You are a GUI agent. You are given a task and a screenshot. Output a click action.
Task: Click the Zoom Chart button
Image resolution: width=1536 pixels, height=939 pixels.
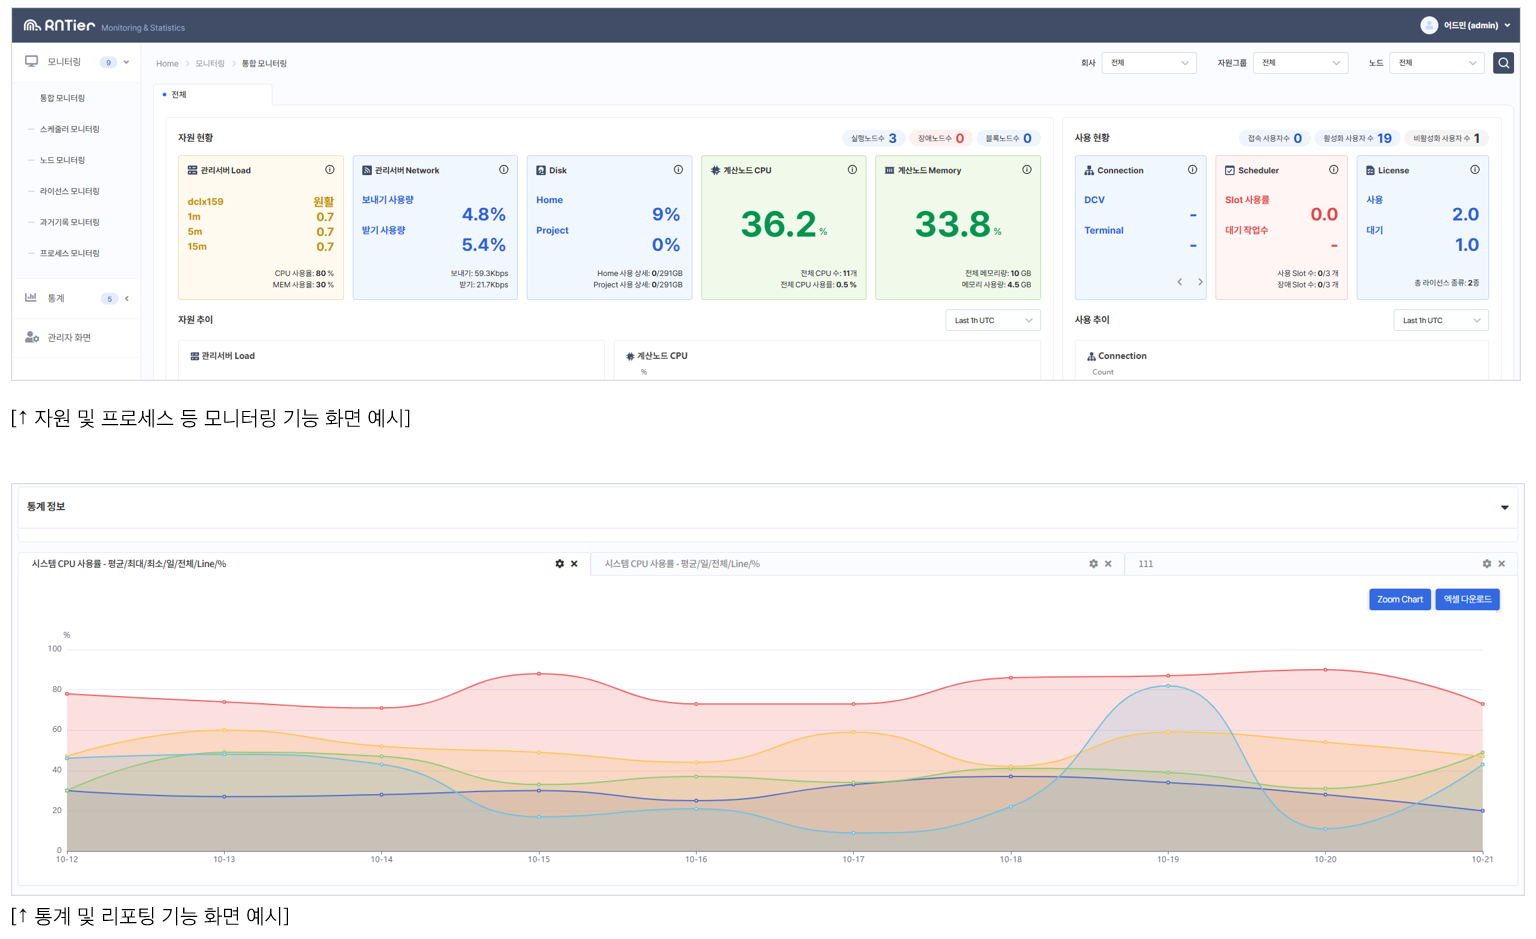point(1399,599)
